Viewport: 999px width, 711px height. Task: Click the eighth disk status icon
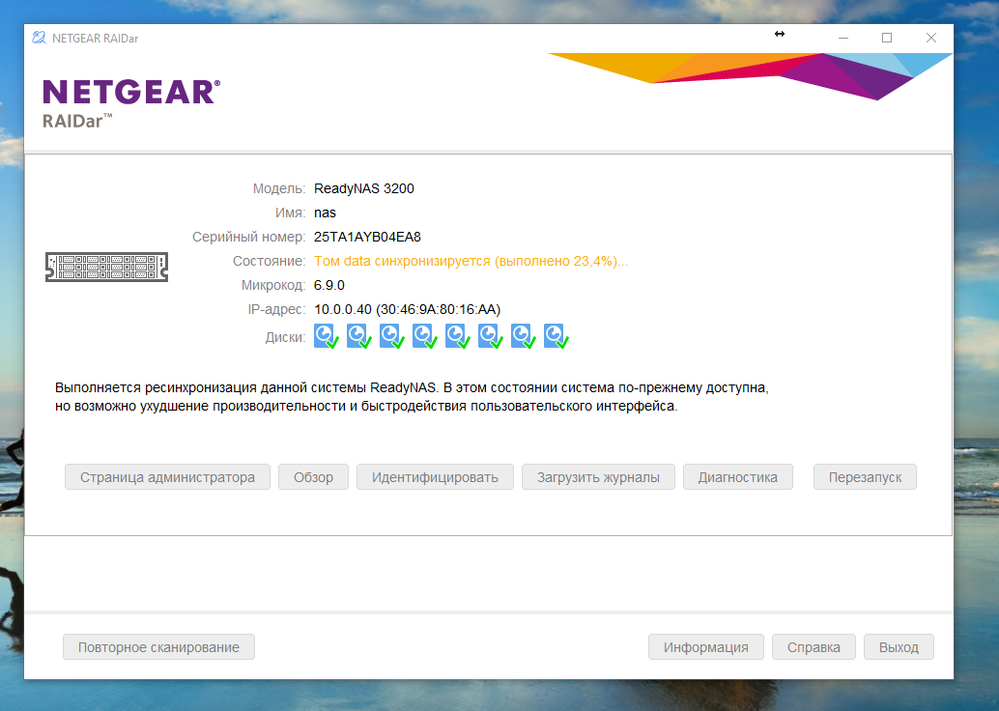click(x=556, y=336)
